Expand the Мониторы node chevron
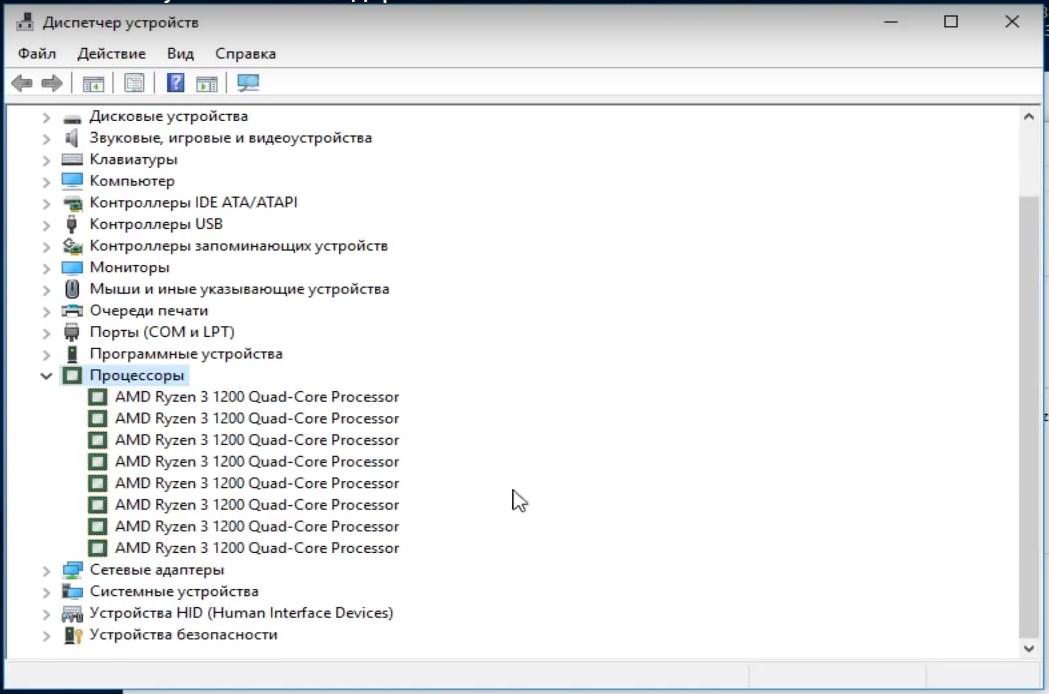1049x694 pixels. point(46,269)
